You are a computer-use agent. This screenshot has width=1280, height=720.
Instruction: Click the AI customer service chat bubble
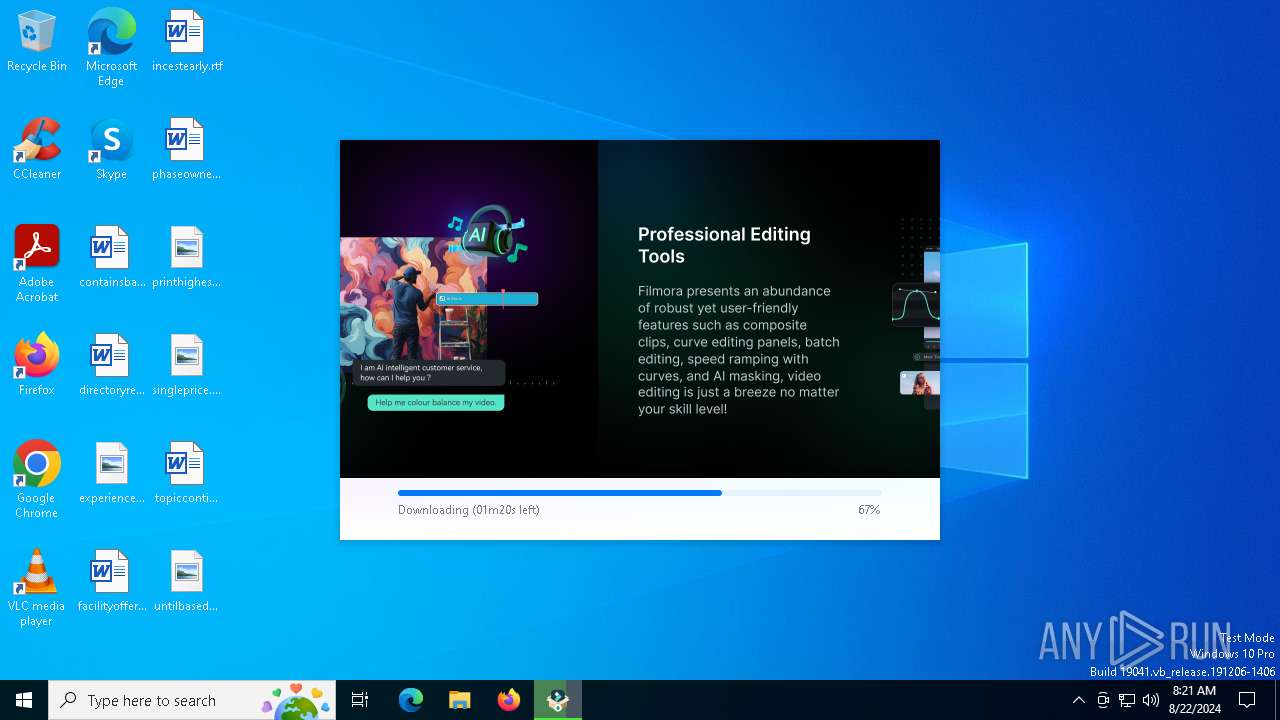430,373
